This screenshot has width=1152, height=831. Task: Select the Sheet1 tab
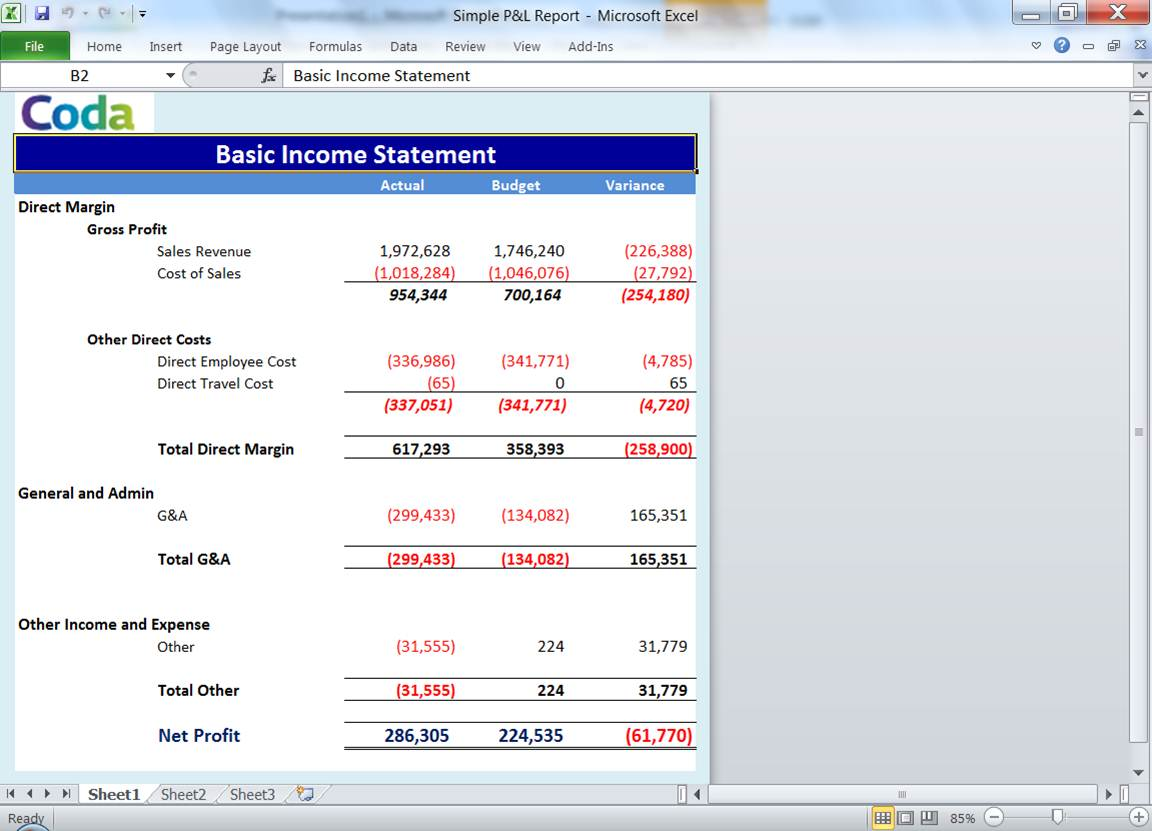click(114, 794)
